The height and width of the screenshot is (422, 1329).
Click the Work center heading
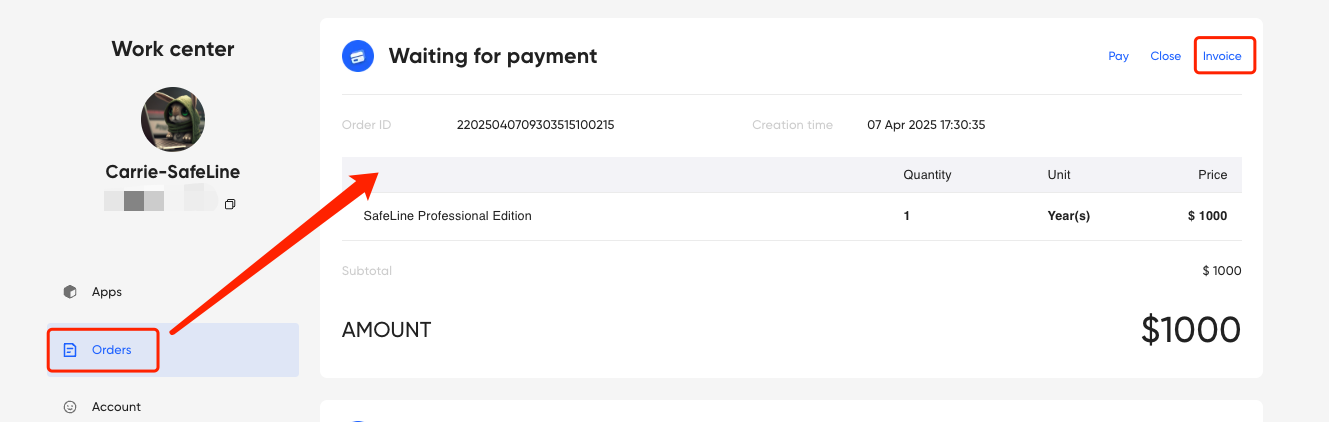click(173, 49)
